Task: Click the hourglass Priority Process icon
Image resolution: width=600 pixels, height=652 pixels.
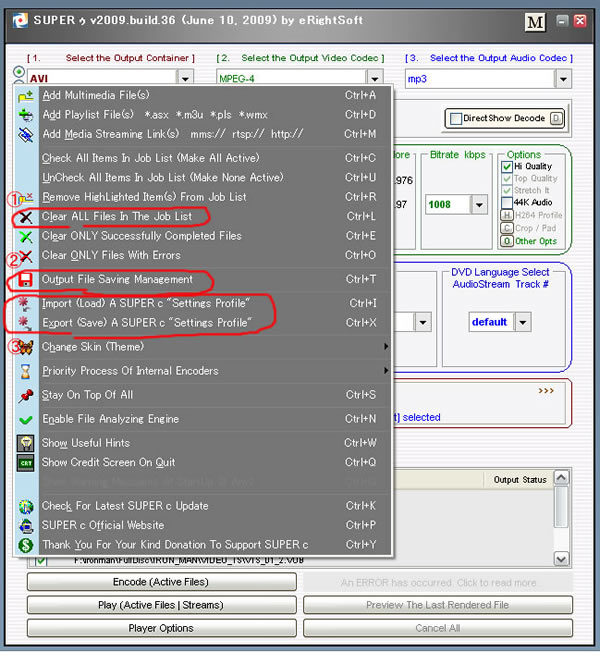Action: (26, 371)
